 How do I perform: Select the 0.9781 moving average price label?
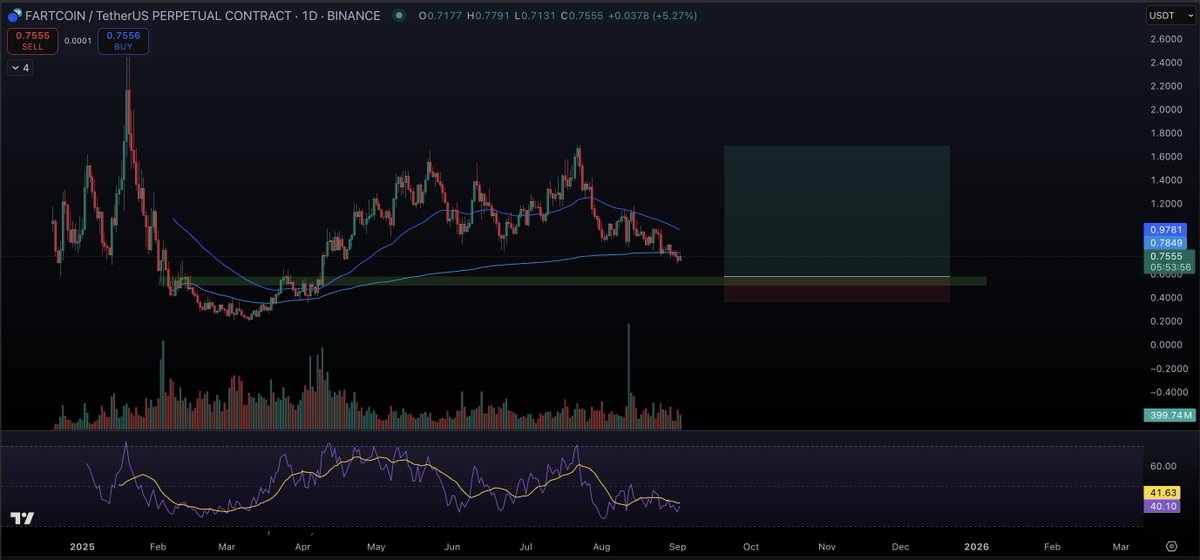[1165, 229]
